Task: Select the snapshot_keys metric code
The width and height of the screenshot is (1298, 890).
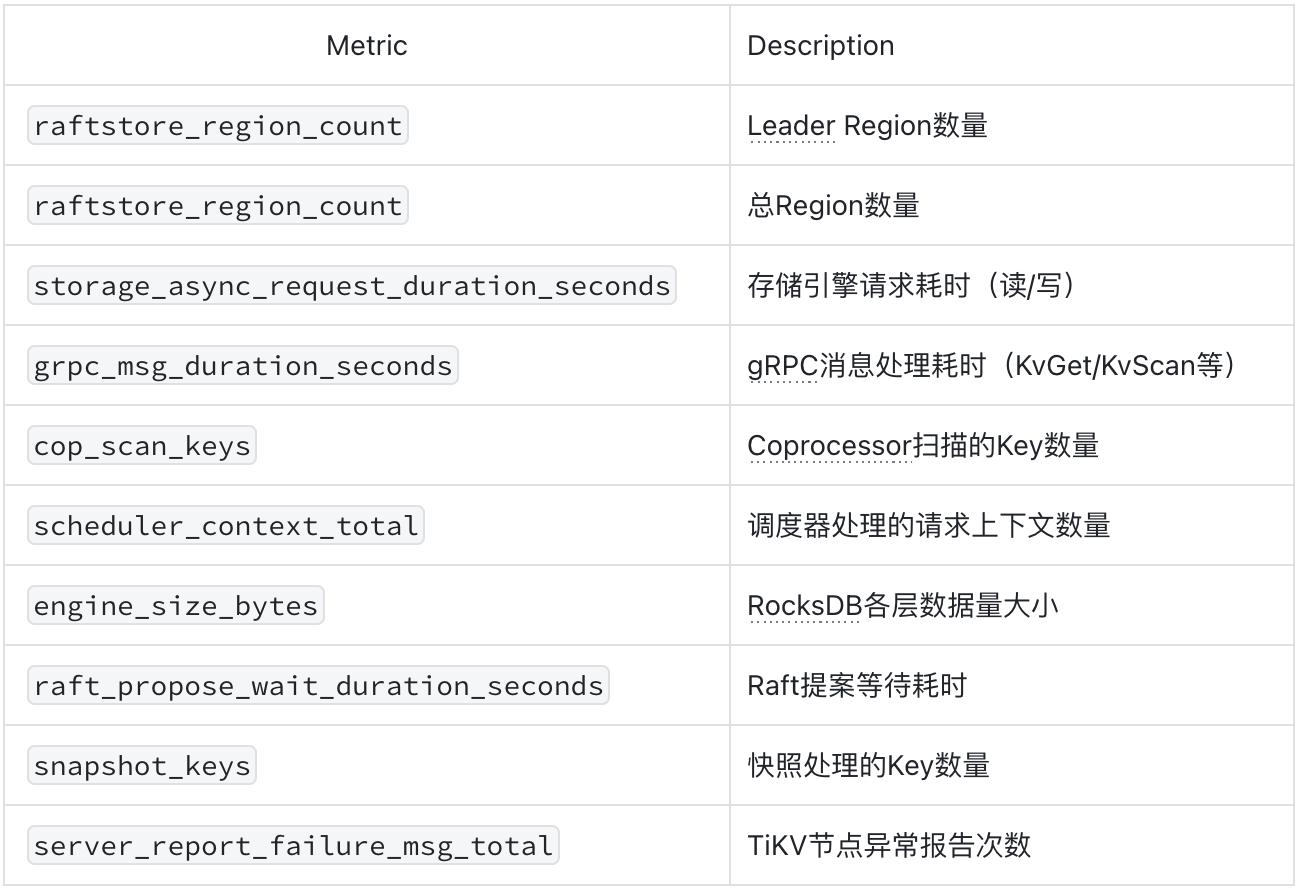Action: point(142,765)
